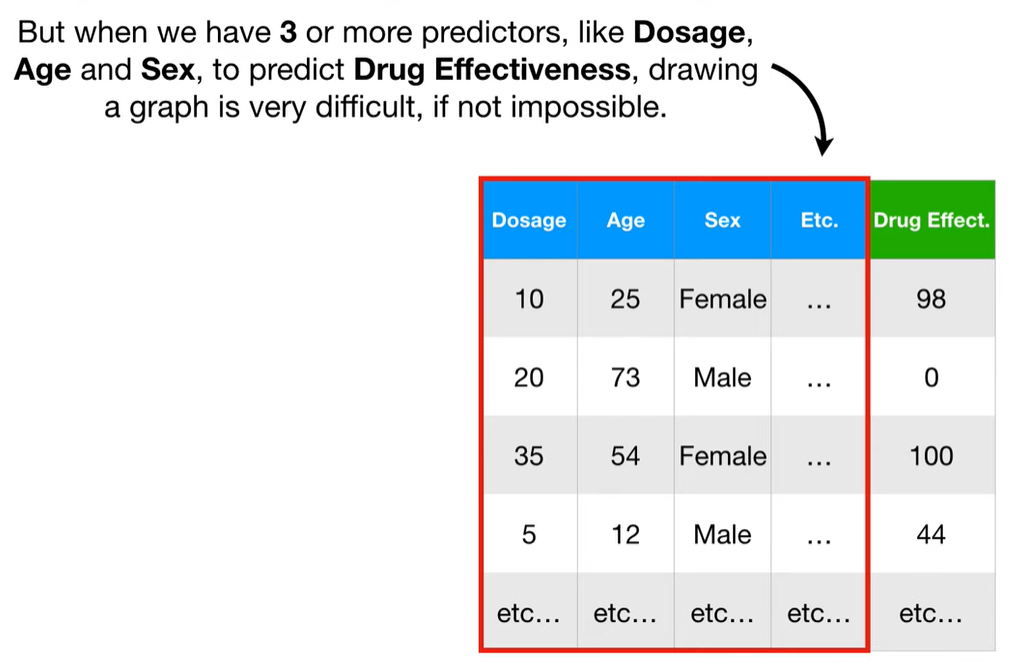Select the Dosage cell showing 35
This screenshot has width=1011, height=671.
pos(529,456)
